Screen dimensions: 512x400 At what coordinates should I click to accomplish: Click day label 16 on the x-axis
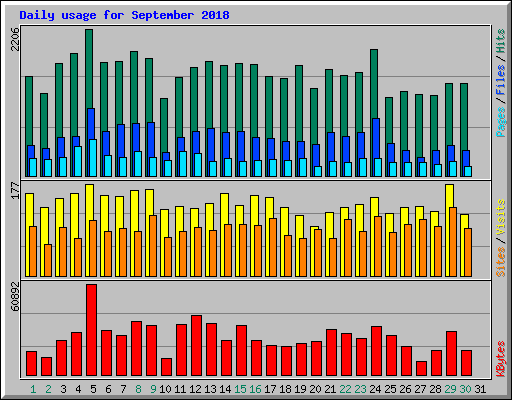[x=255, y=389]
